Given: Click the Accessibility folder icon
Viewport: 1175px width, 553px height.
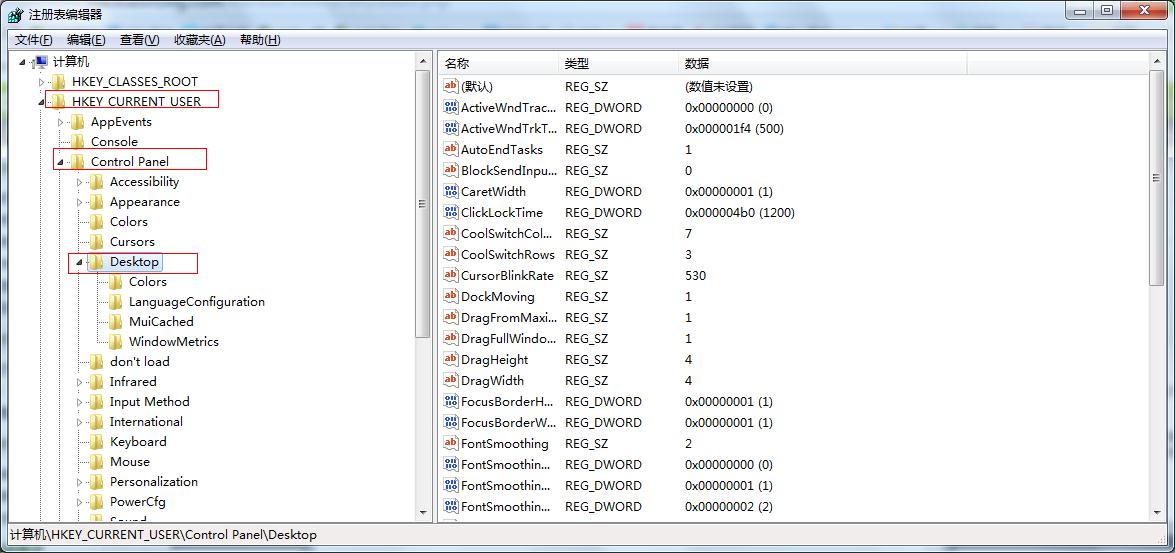Looking at the screenshot, I should click(x=96, y=182).
